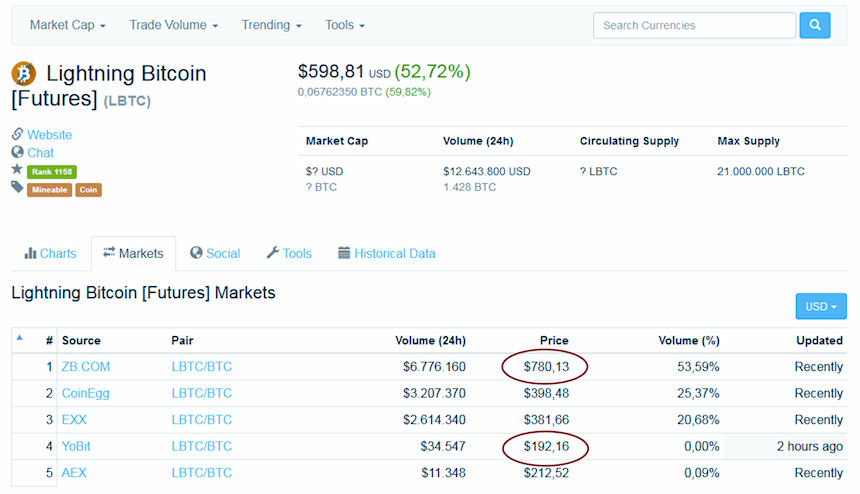This screenshot has height=494, width=860.
Task: Click the $398,48 price cell
Action: point(546,393)
